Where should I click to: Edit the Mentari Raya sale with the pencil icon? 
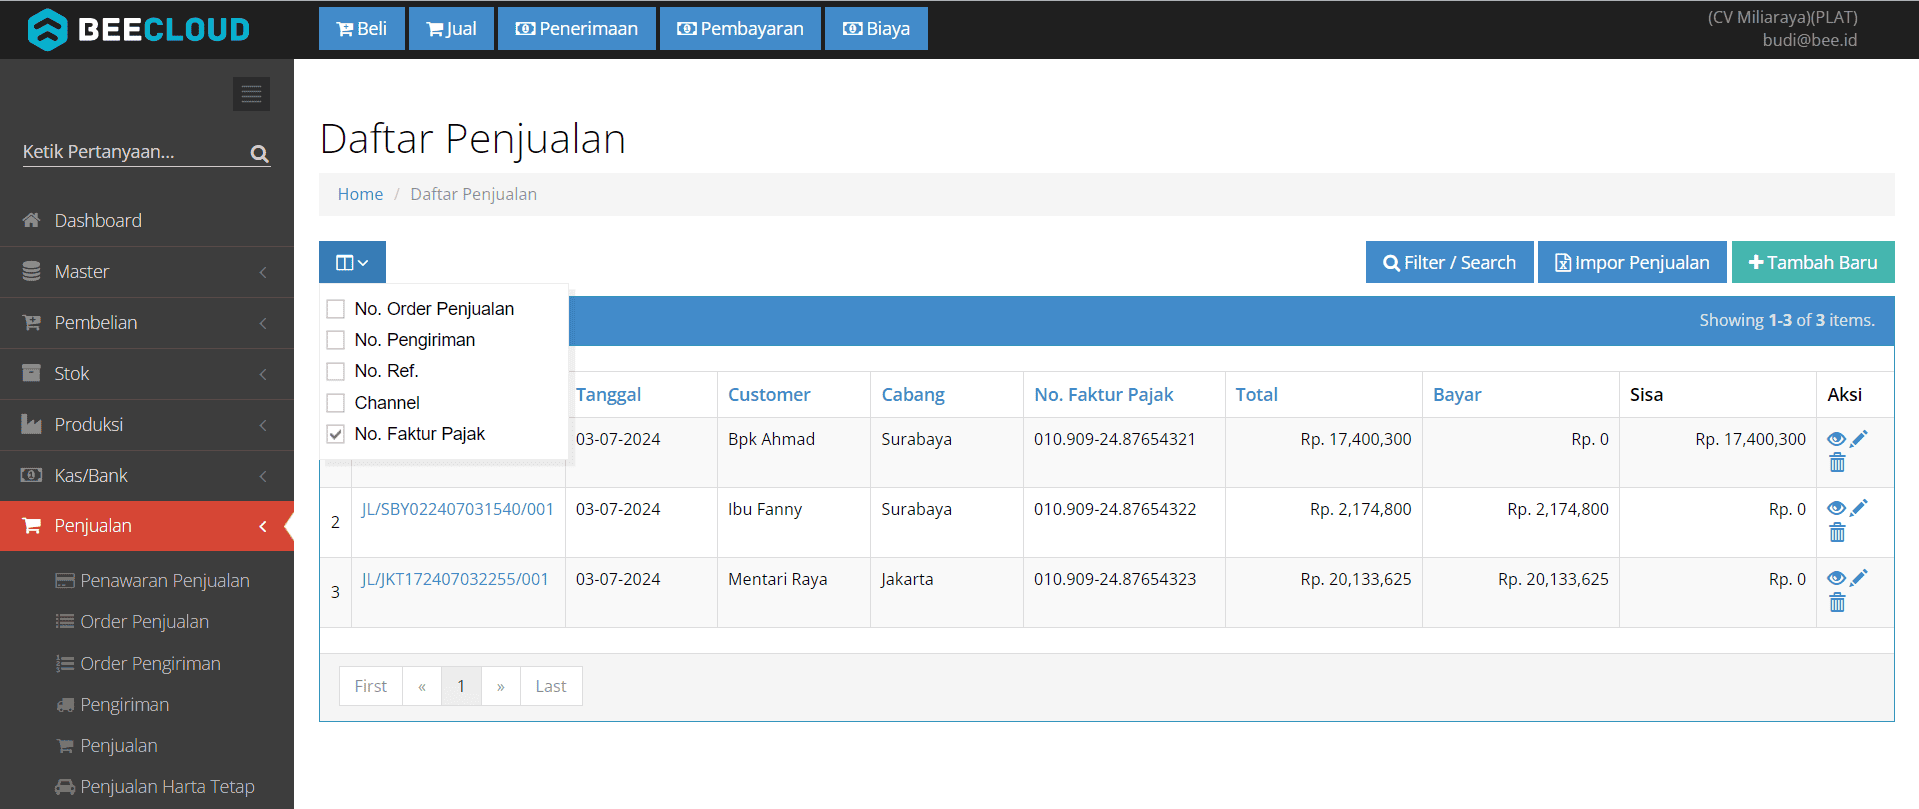click(x=1859, y=578)
